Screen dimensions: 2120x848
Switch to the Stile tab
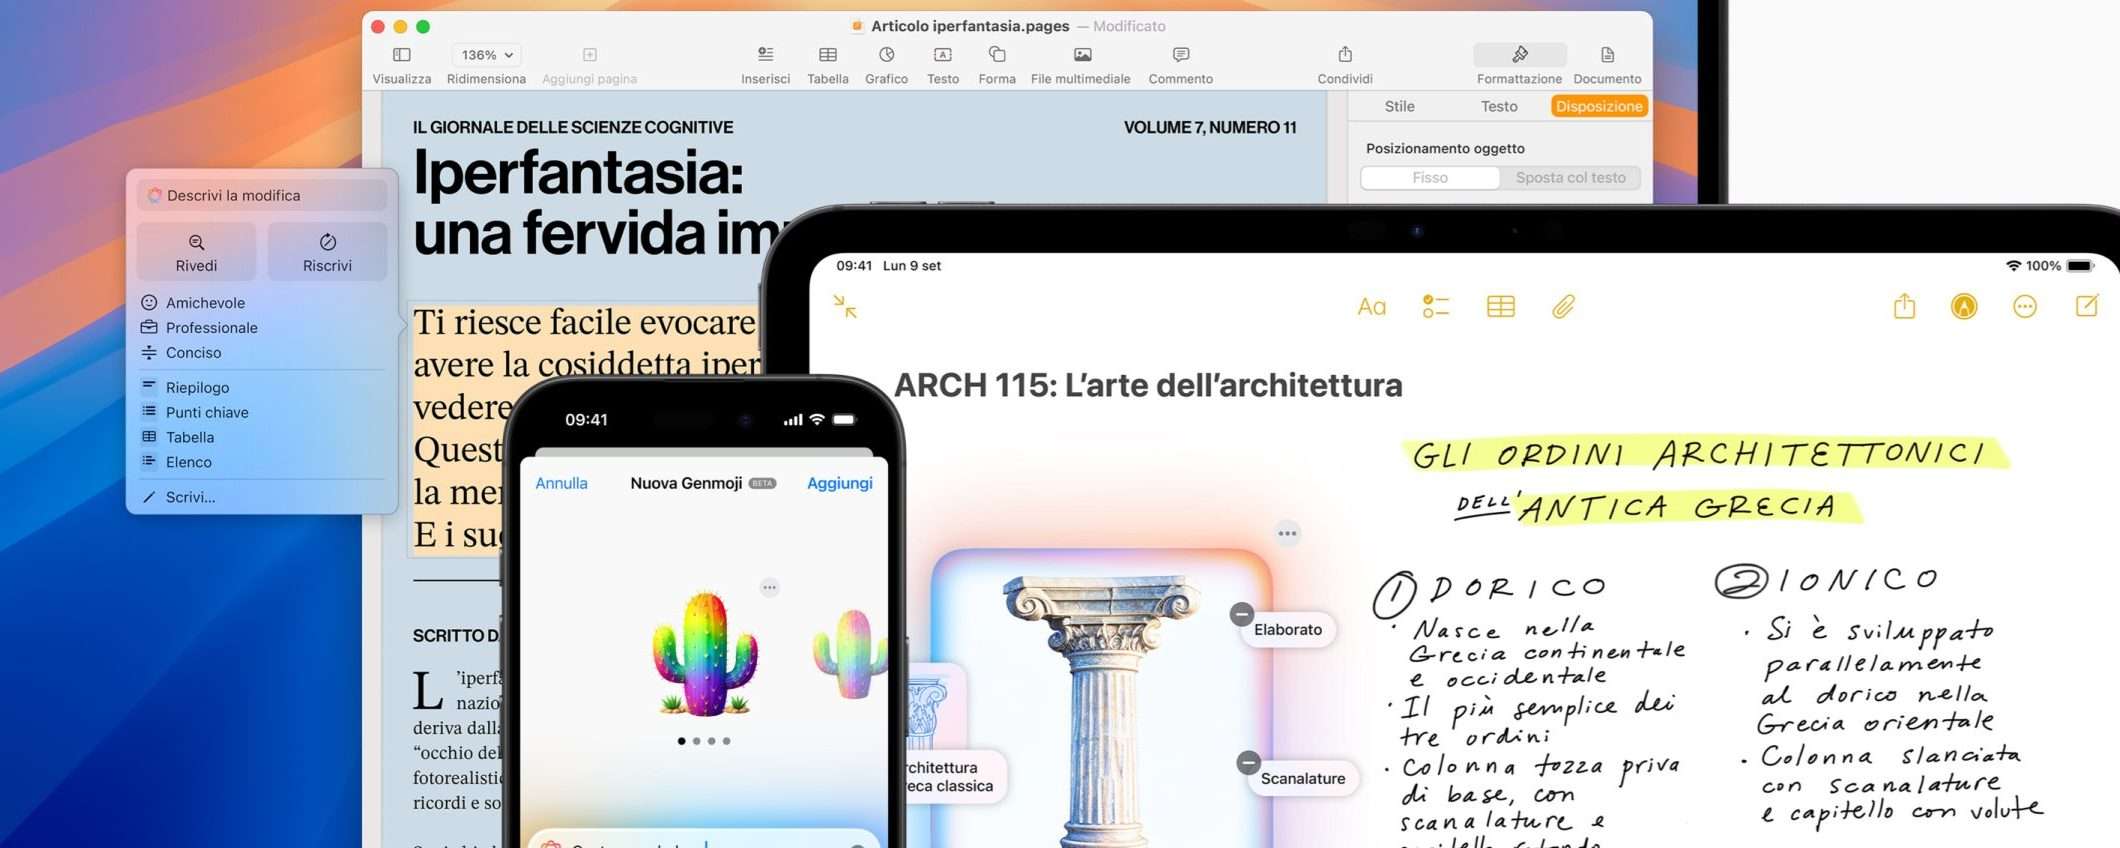1399,107
